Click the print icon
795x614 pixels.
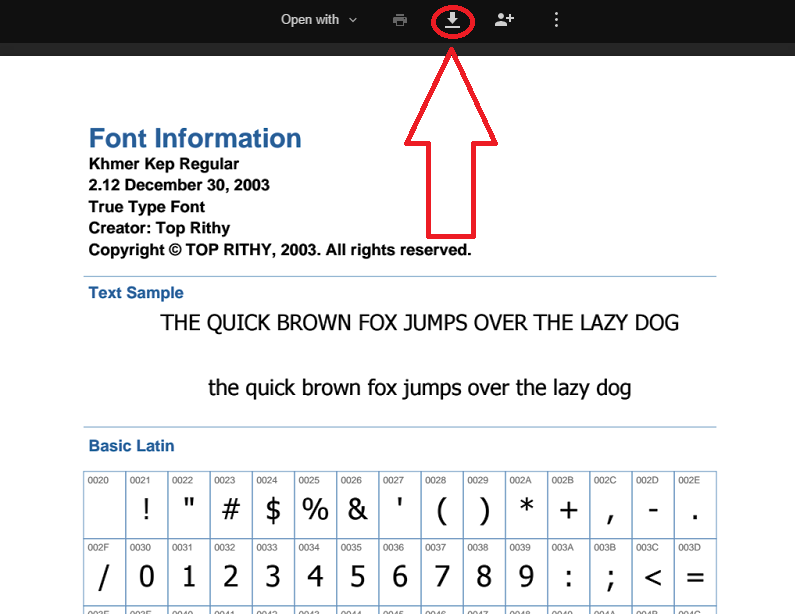[400, 20]
